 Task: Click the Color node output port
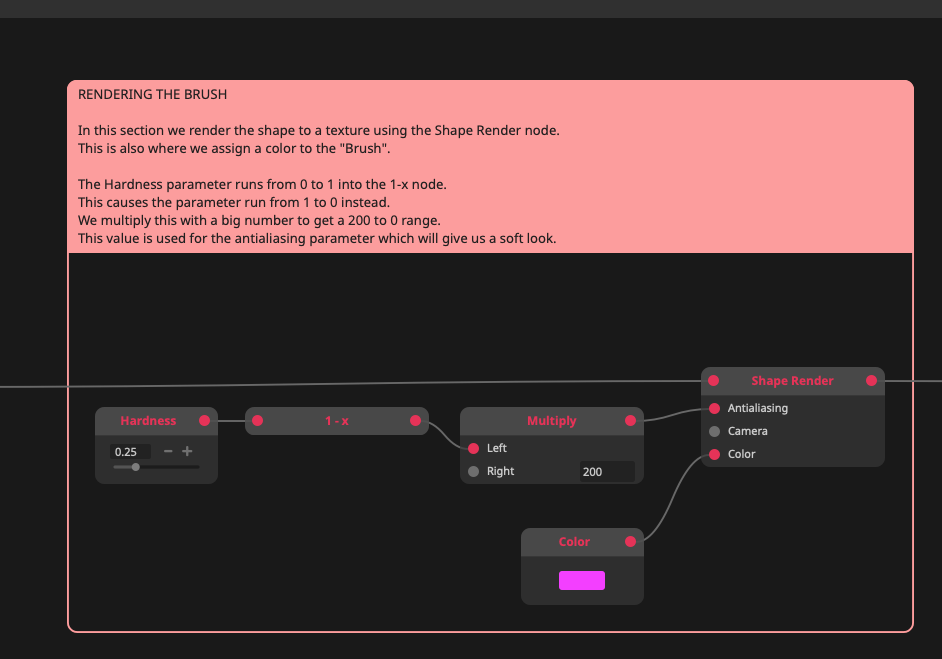coord(630,542)
